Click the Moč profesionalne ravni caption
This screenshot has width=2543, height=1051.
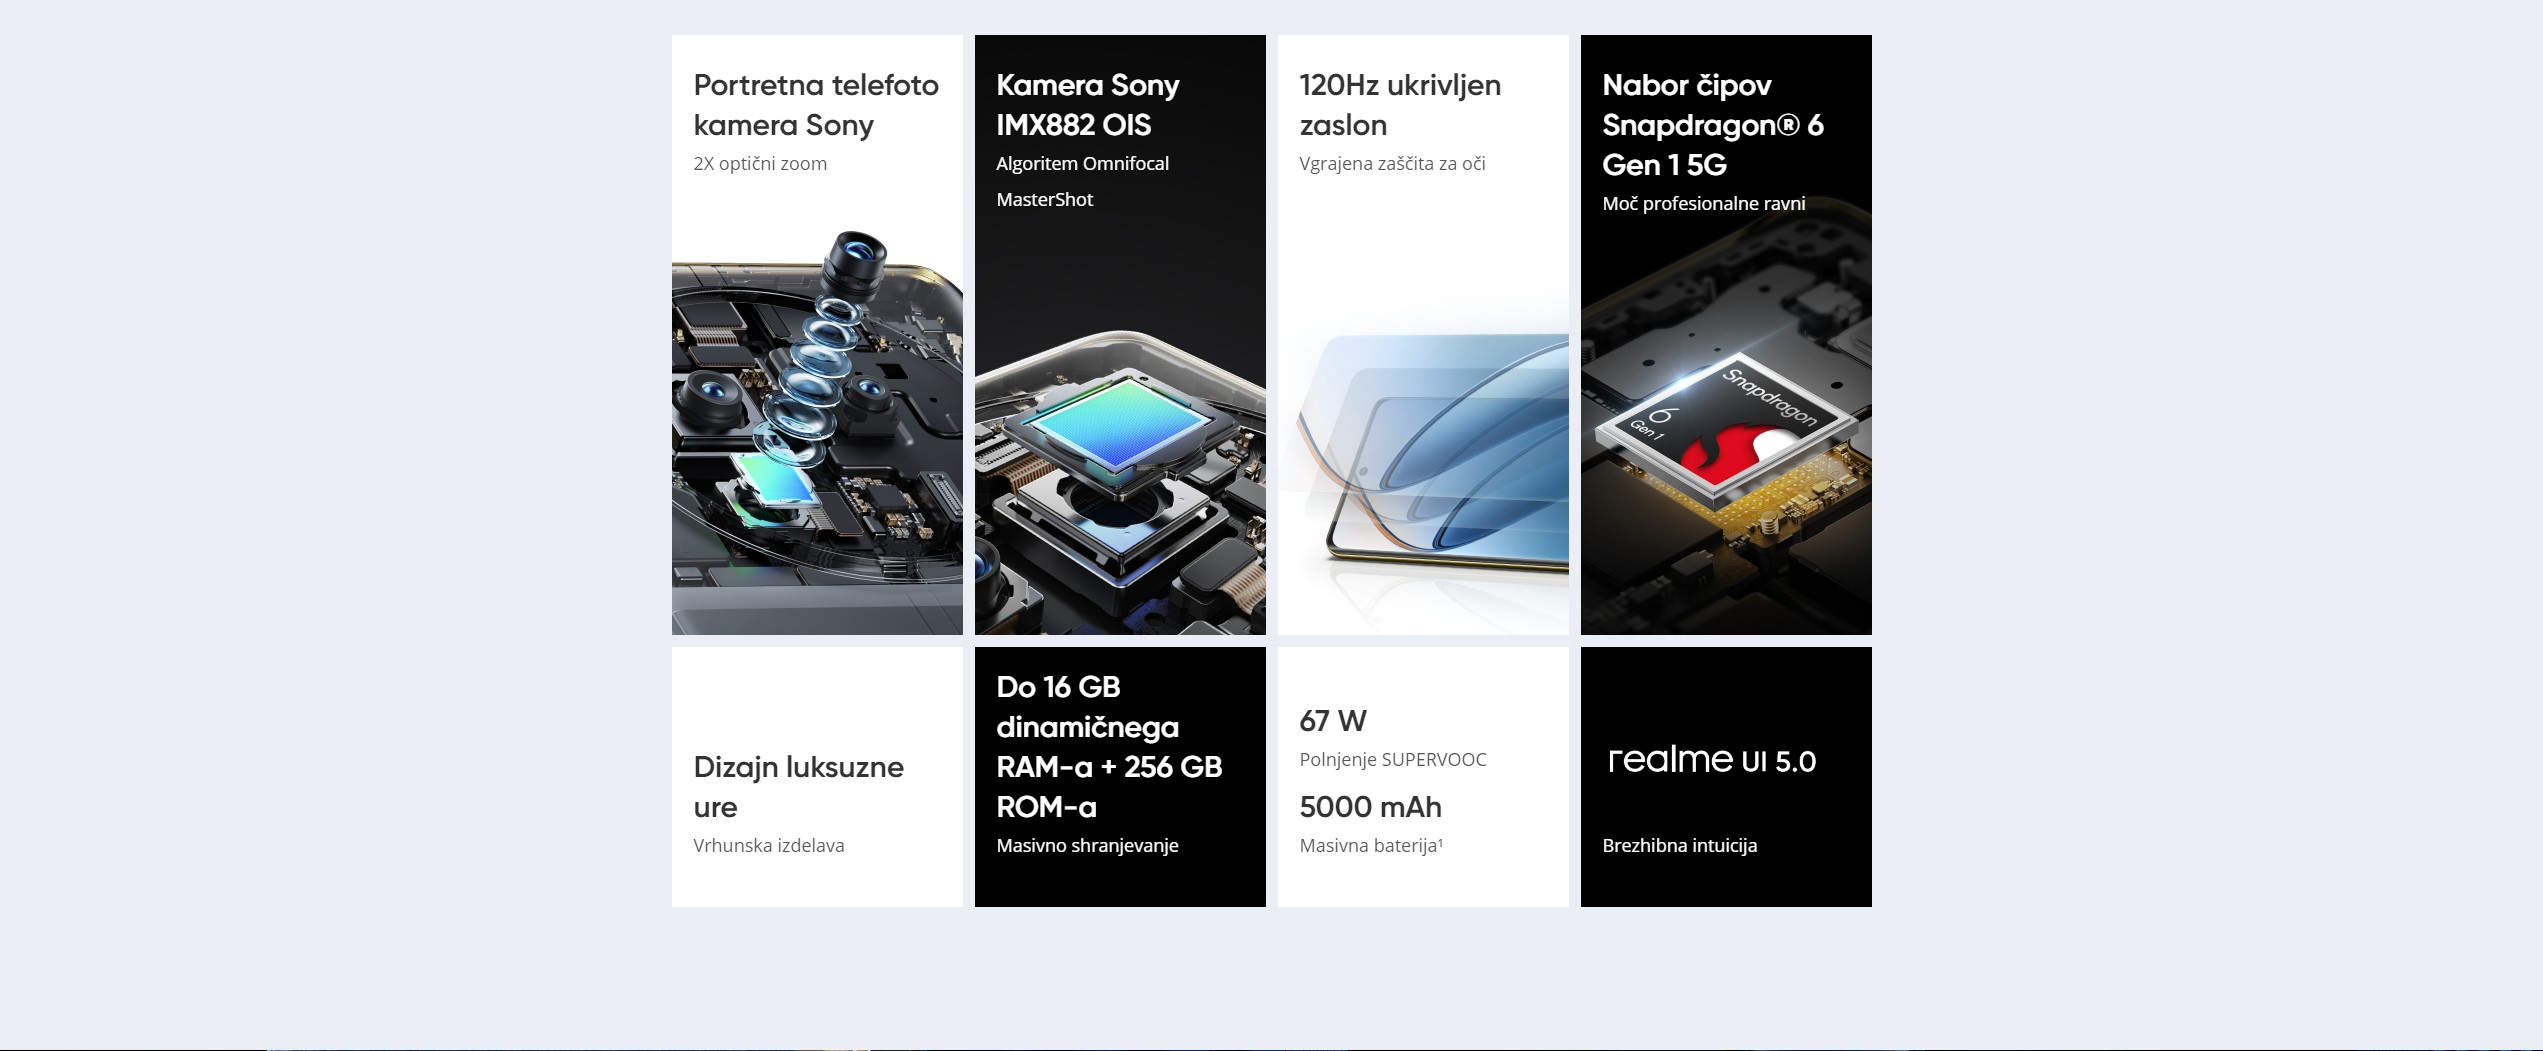coord(1703,204)
